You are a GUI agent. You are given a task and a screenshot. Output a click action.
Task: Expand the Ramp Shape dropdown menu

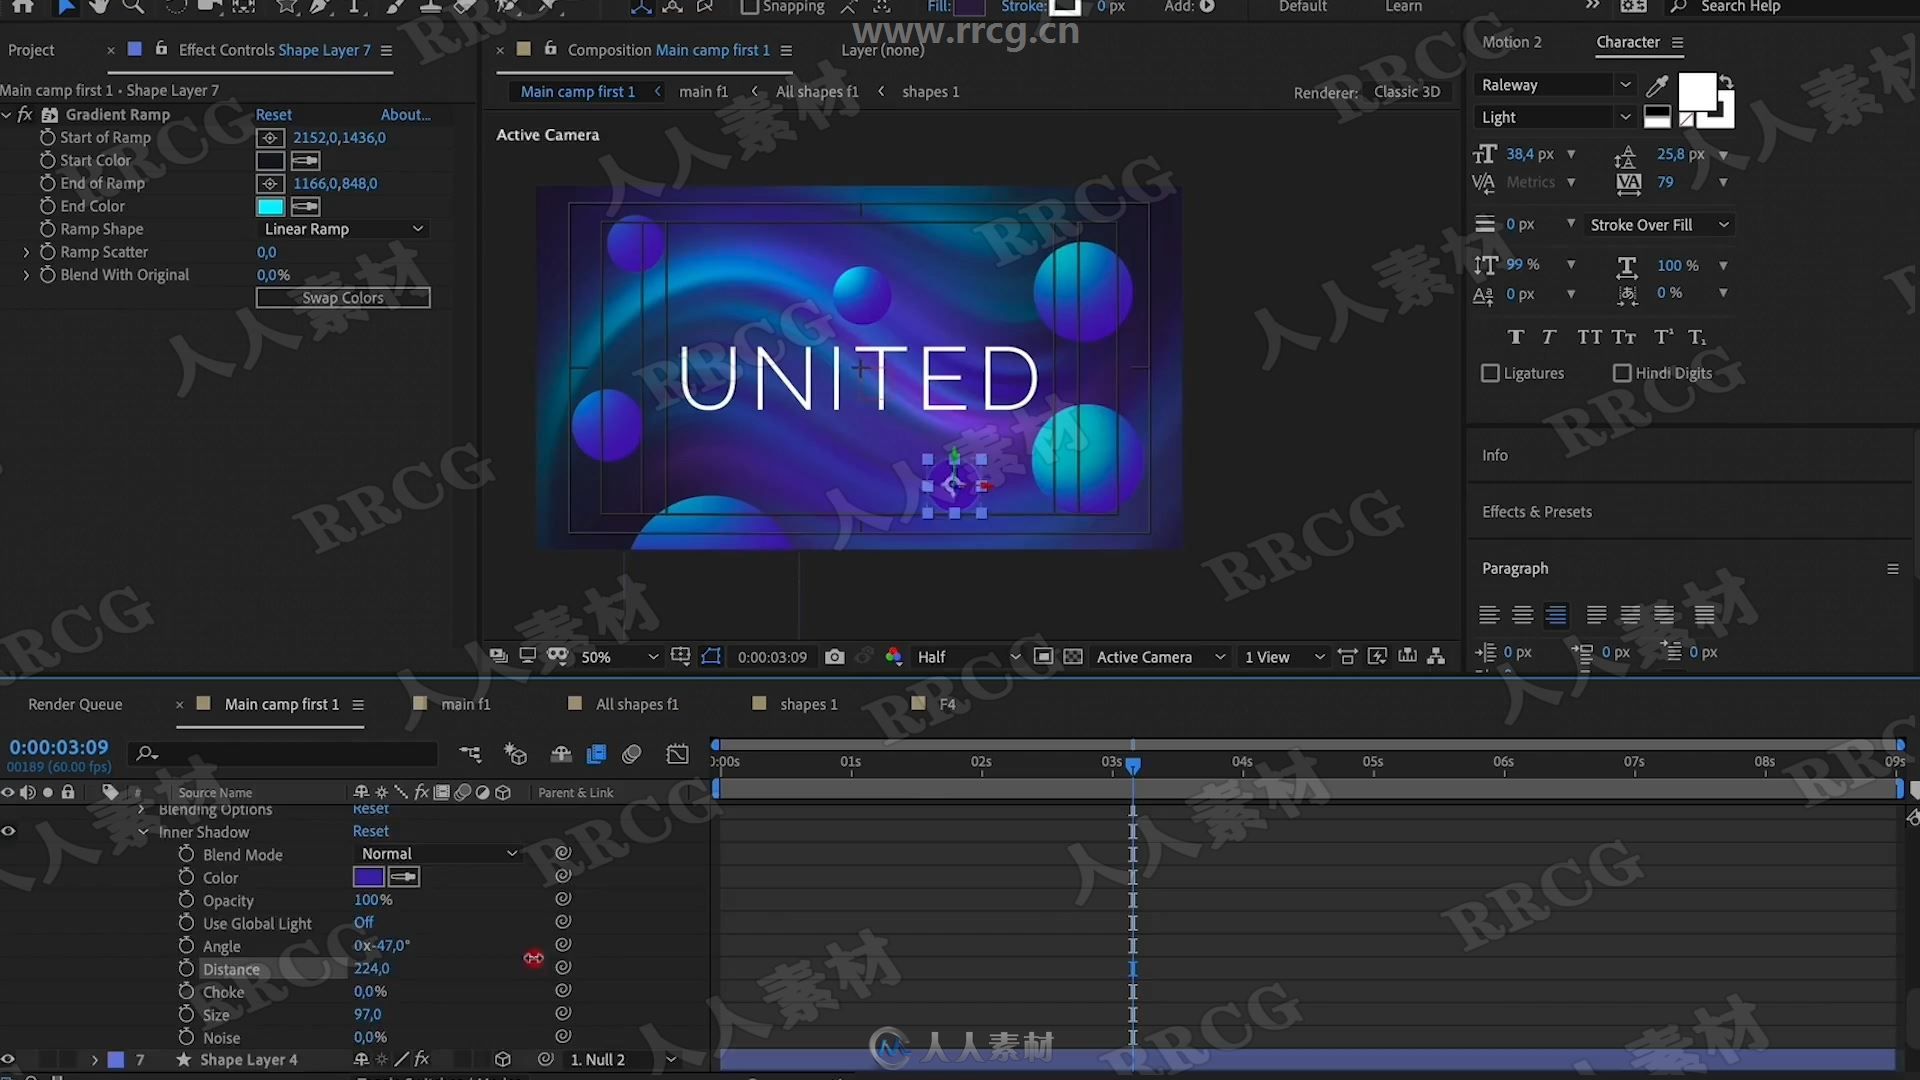tap(343, 228)
